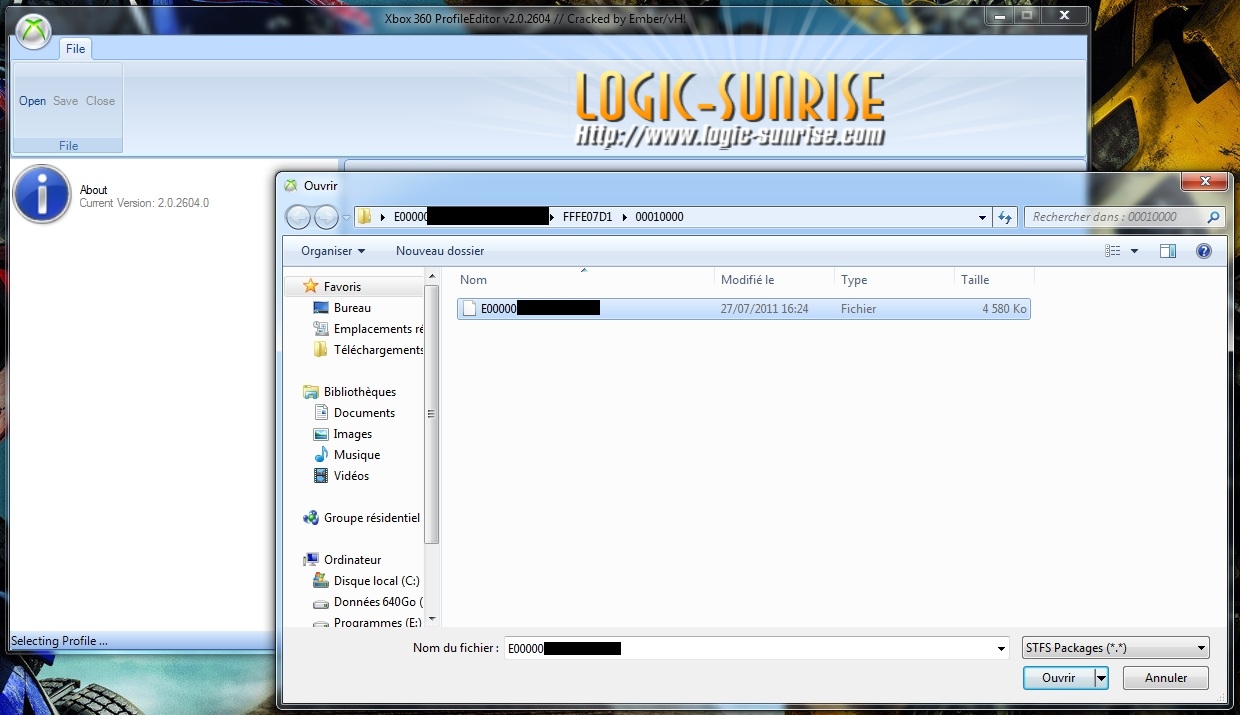Screen dimensions: 1240x715
Task: Open the Données 640Go drive
Action: pyautogui.click(x=378, y=602)
